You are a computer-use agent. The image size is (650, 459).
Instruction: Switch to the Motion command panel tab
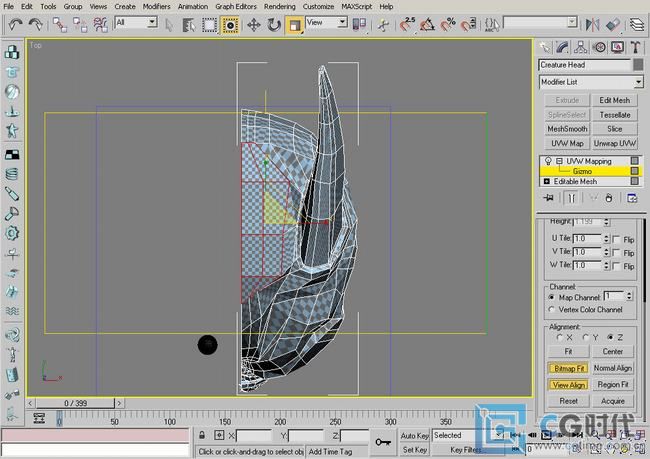click(599, 47)
